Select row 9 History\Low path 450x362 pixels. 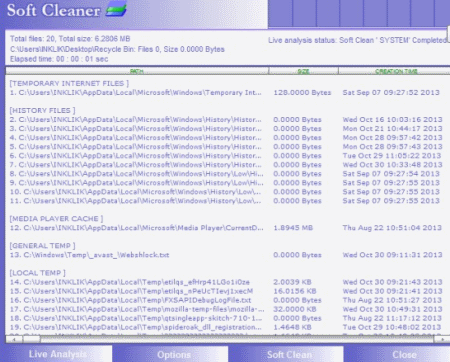[136, 183]
